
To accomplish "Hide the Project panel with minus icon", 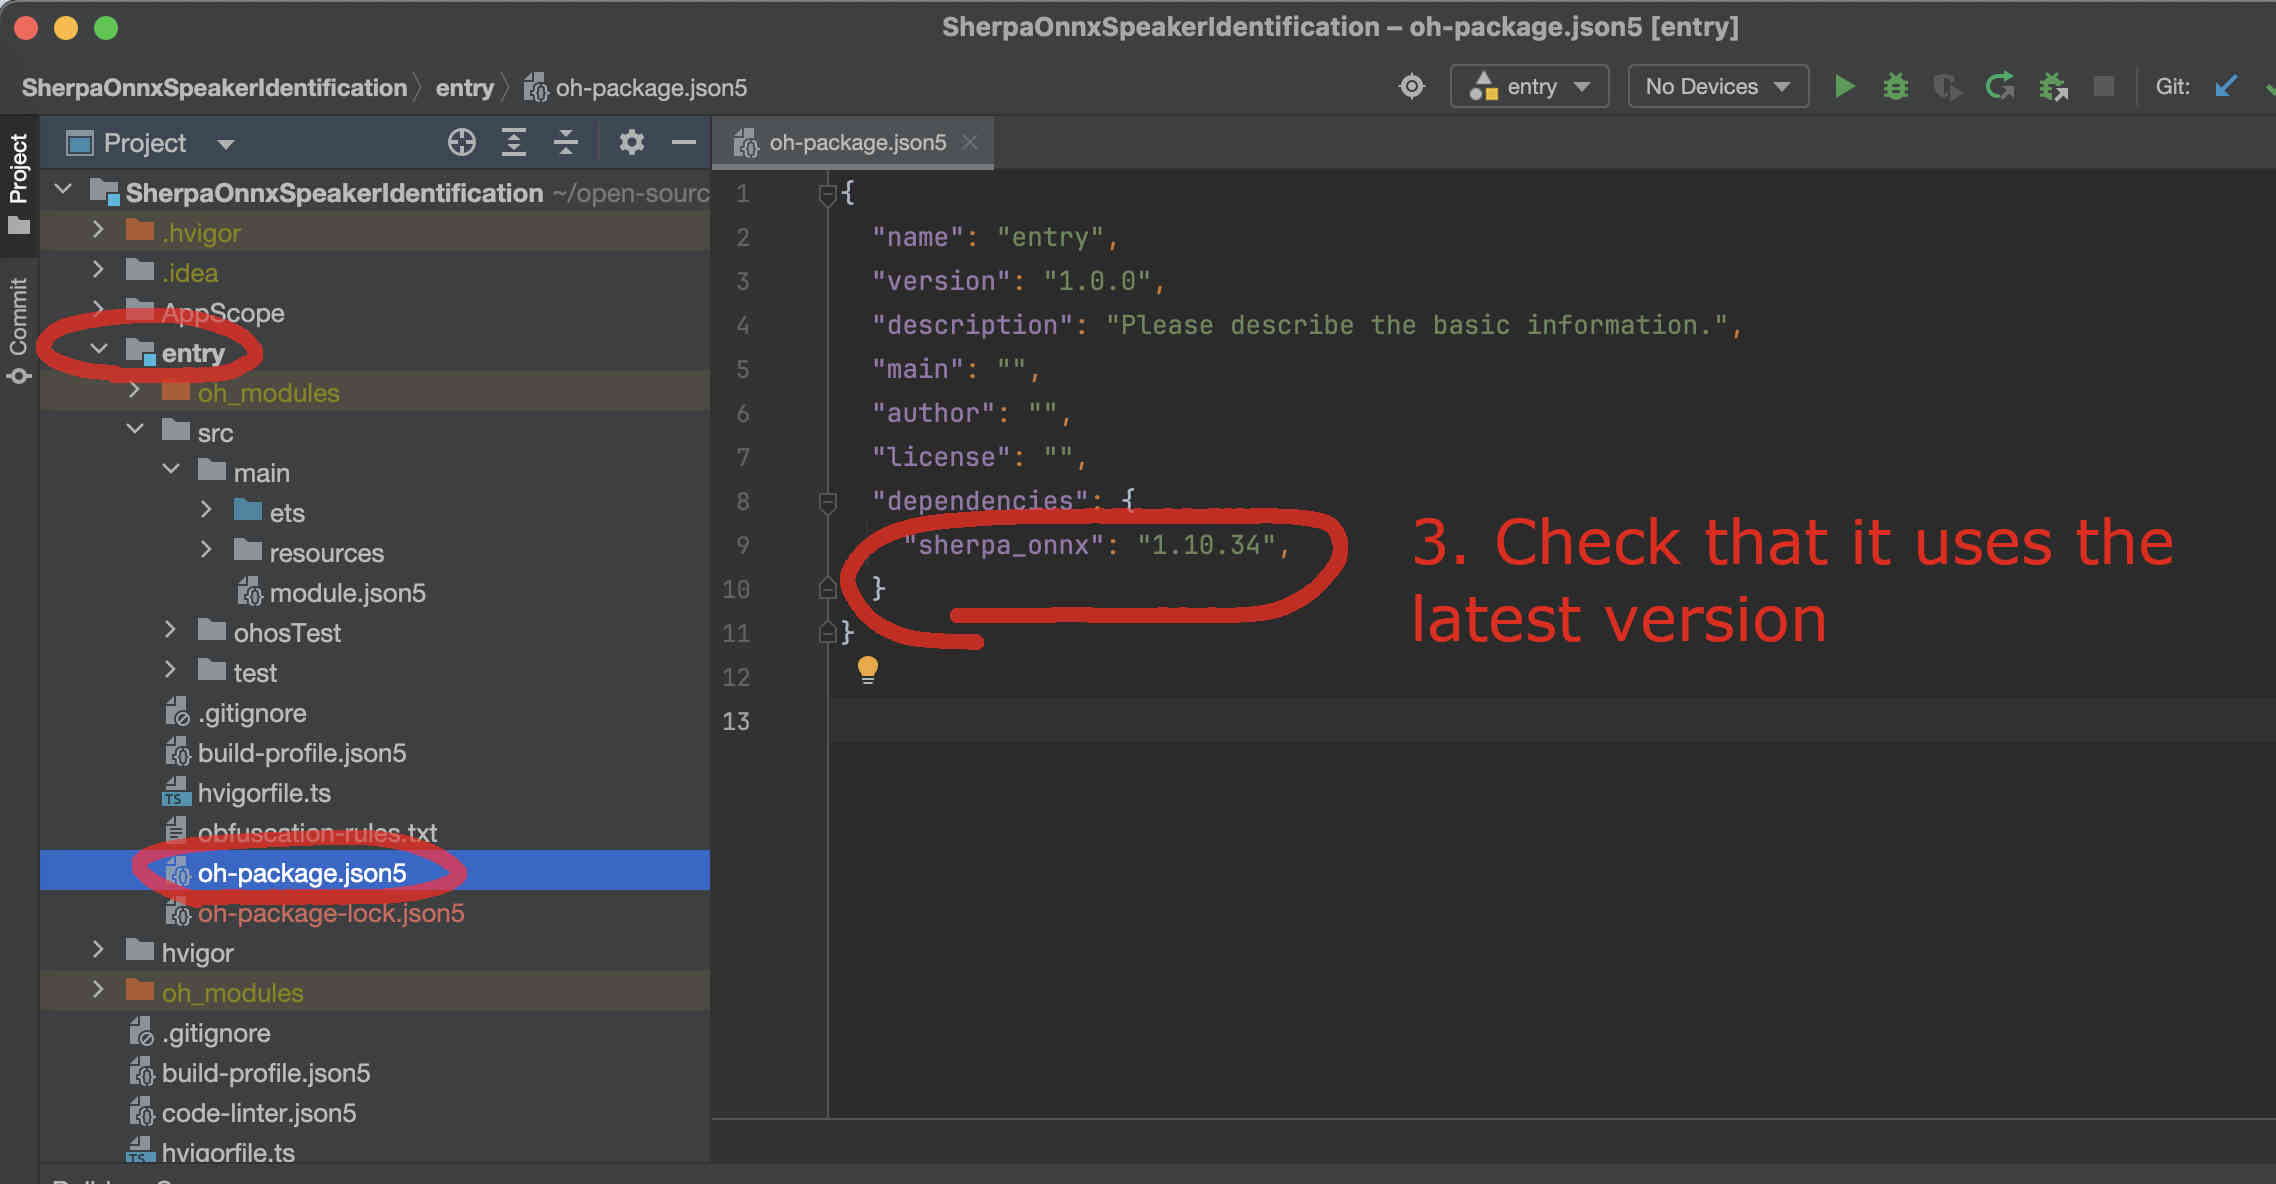I will point(684,143).
